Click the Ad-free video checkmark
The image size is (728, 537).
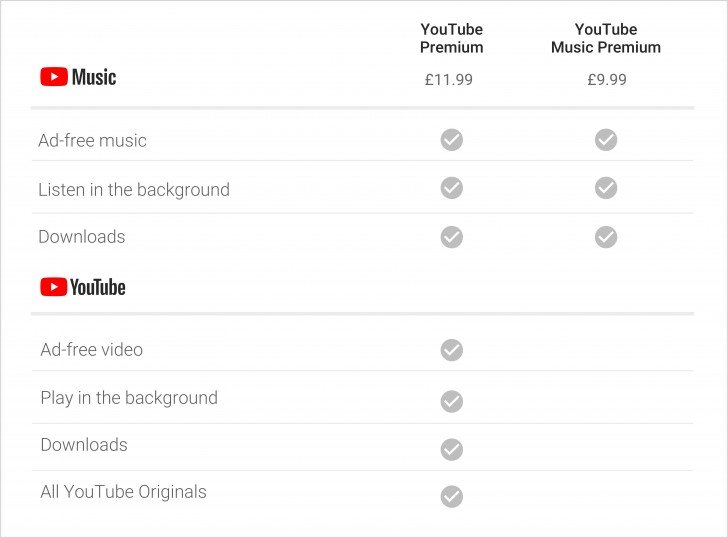pos(452,350)
